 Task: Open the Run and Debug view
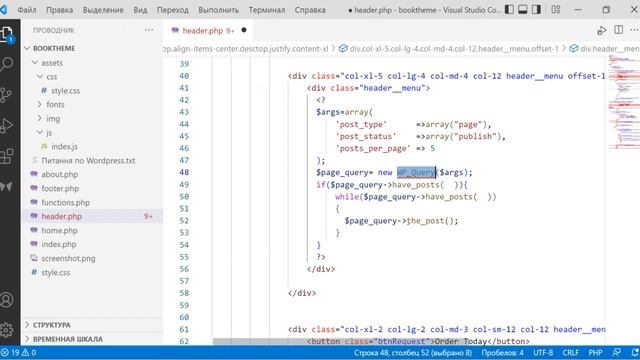[7, 125]
